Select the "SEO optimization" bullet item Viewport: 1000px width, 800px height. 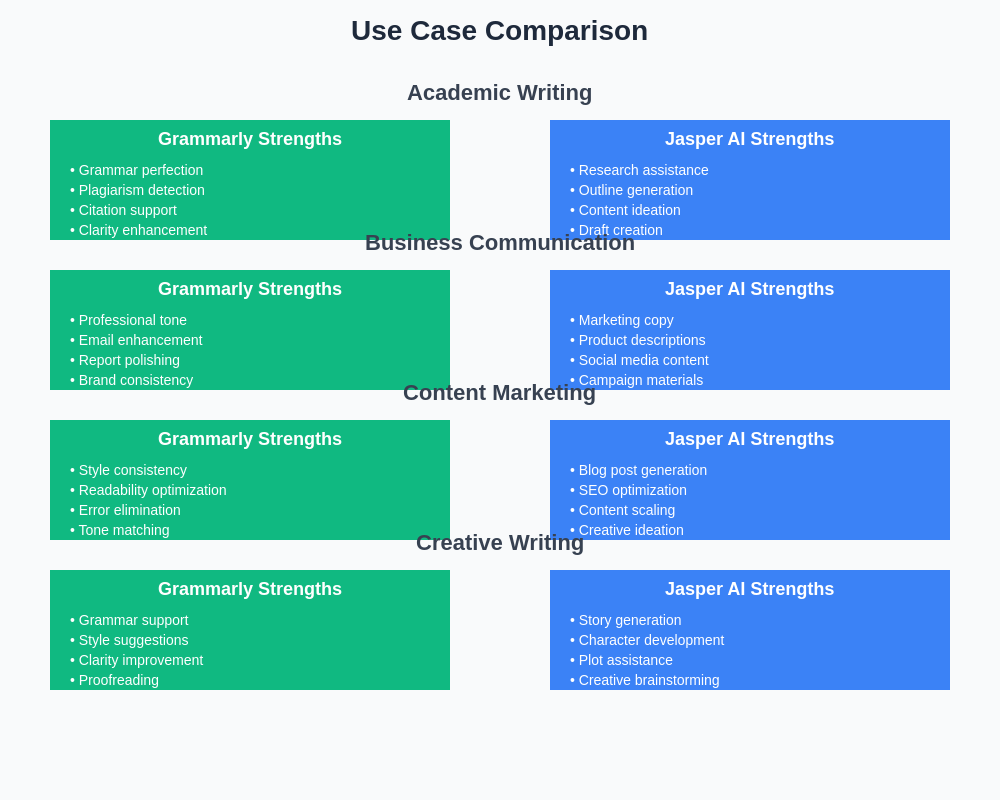click(x=632, y=490)
